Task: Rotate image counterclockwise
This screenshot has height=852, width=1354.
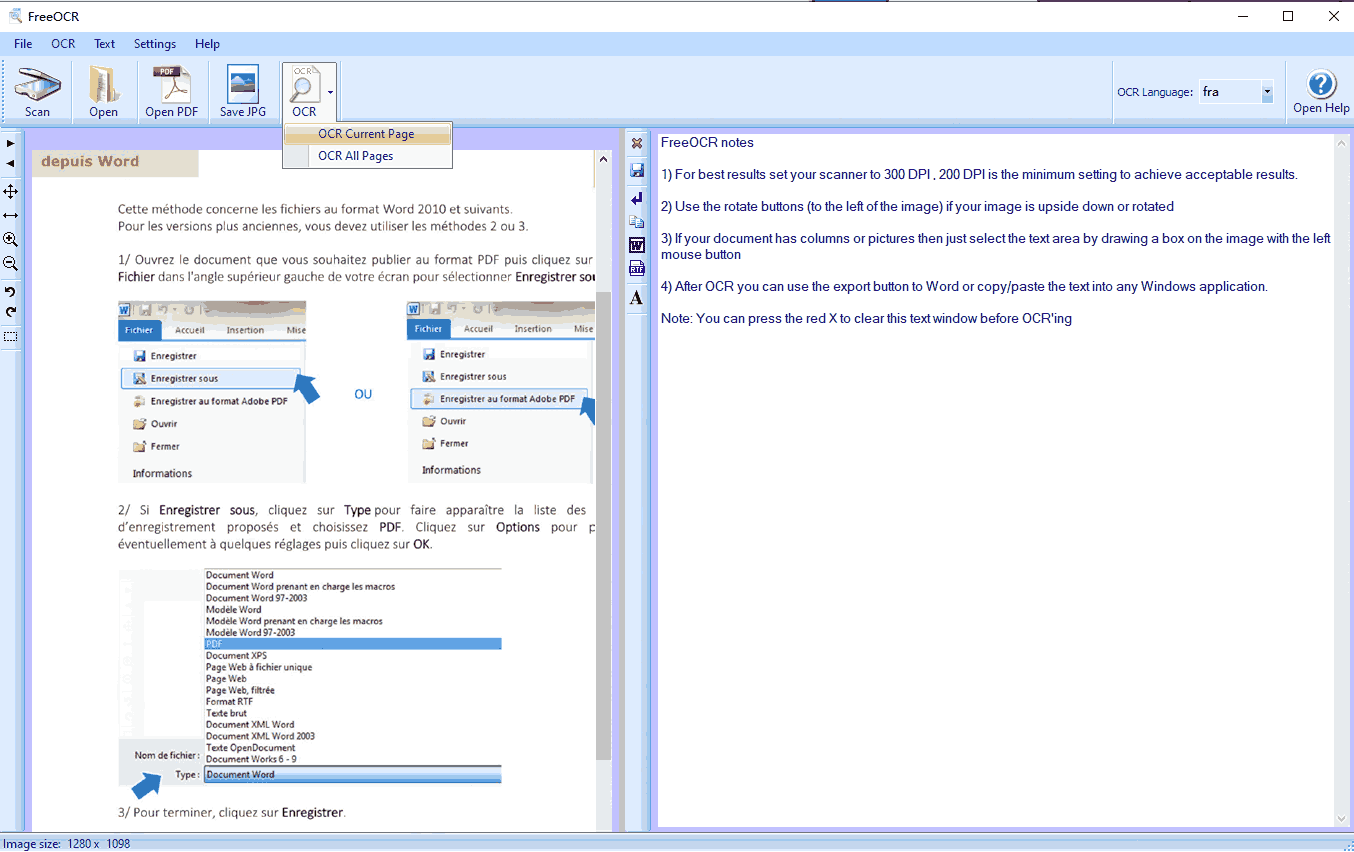Action: pos(11,291)
